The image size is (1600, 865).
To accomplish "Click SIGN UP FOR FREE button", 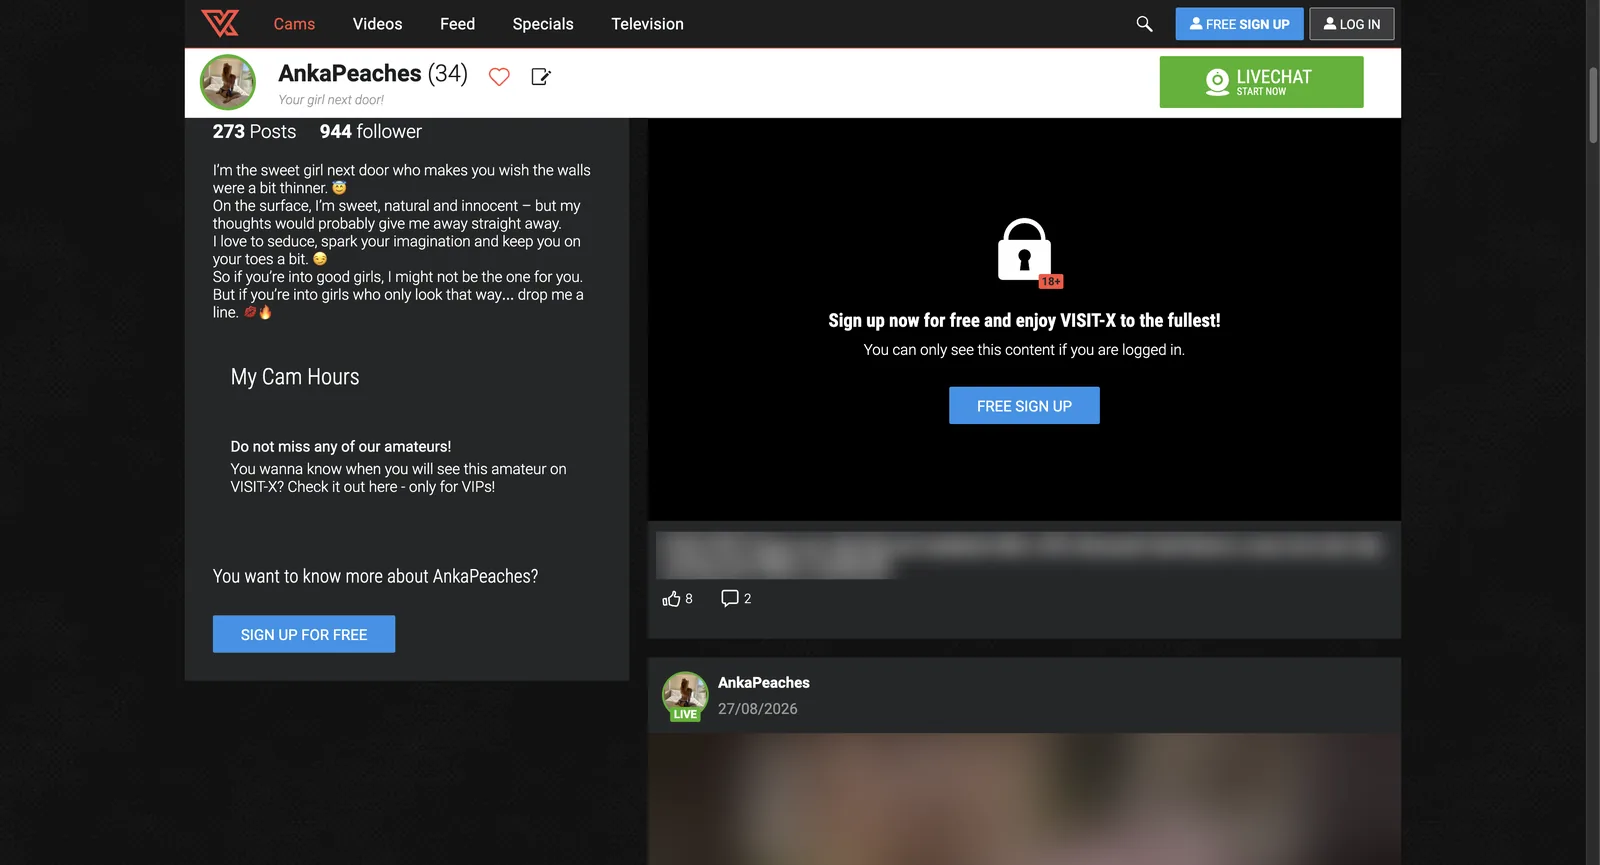I will (304, 634).
